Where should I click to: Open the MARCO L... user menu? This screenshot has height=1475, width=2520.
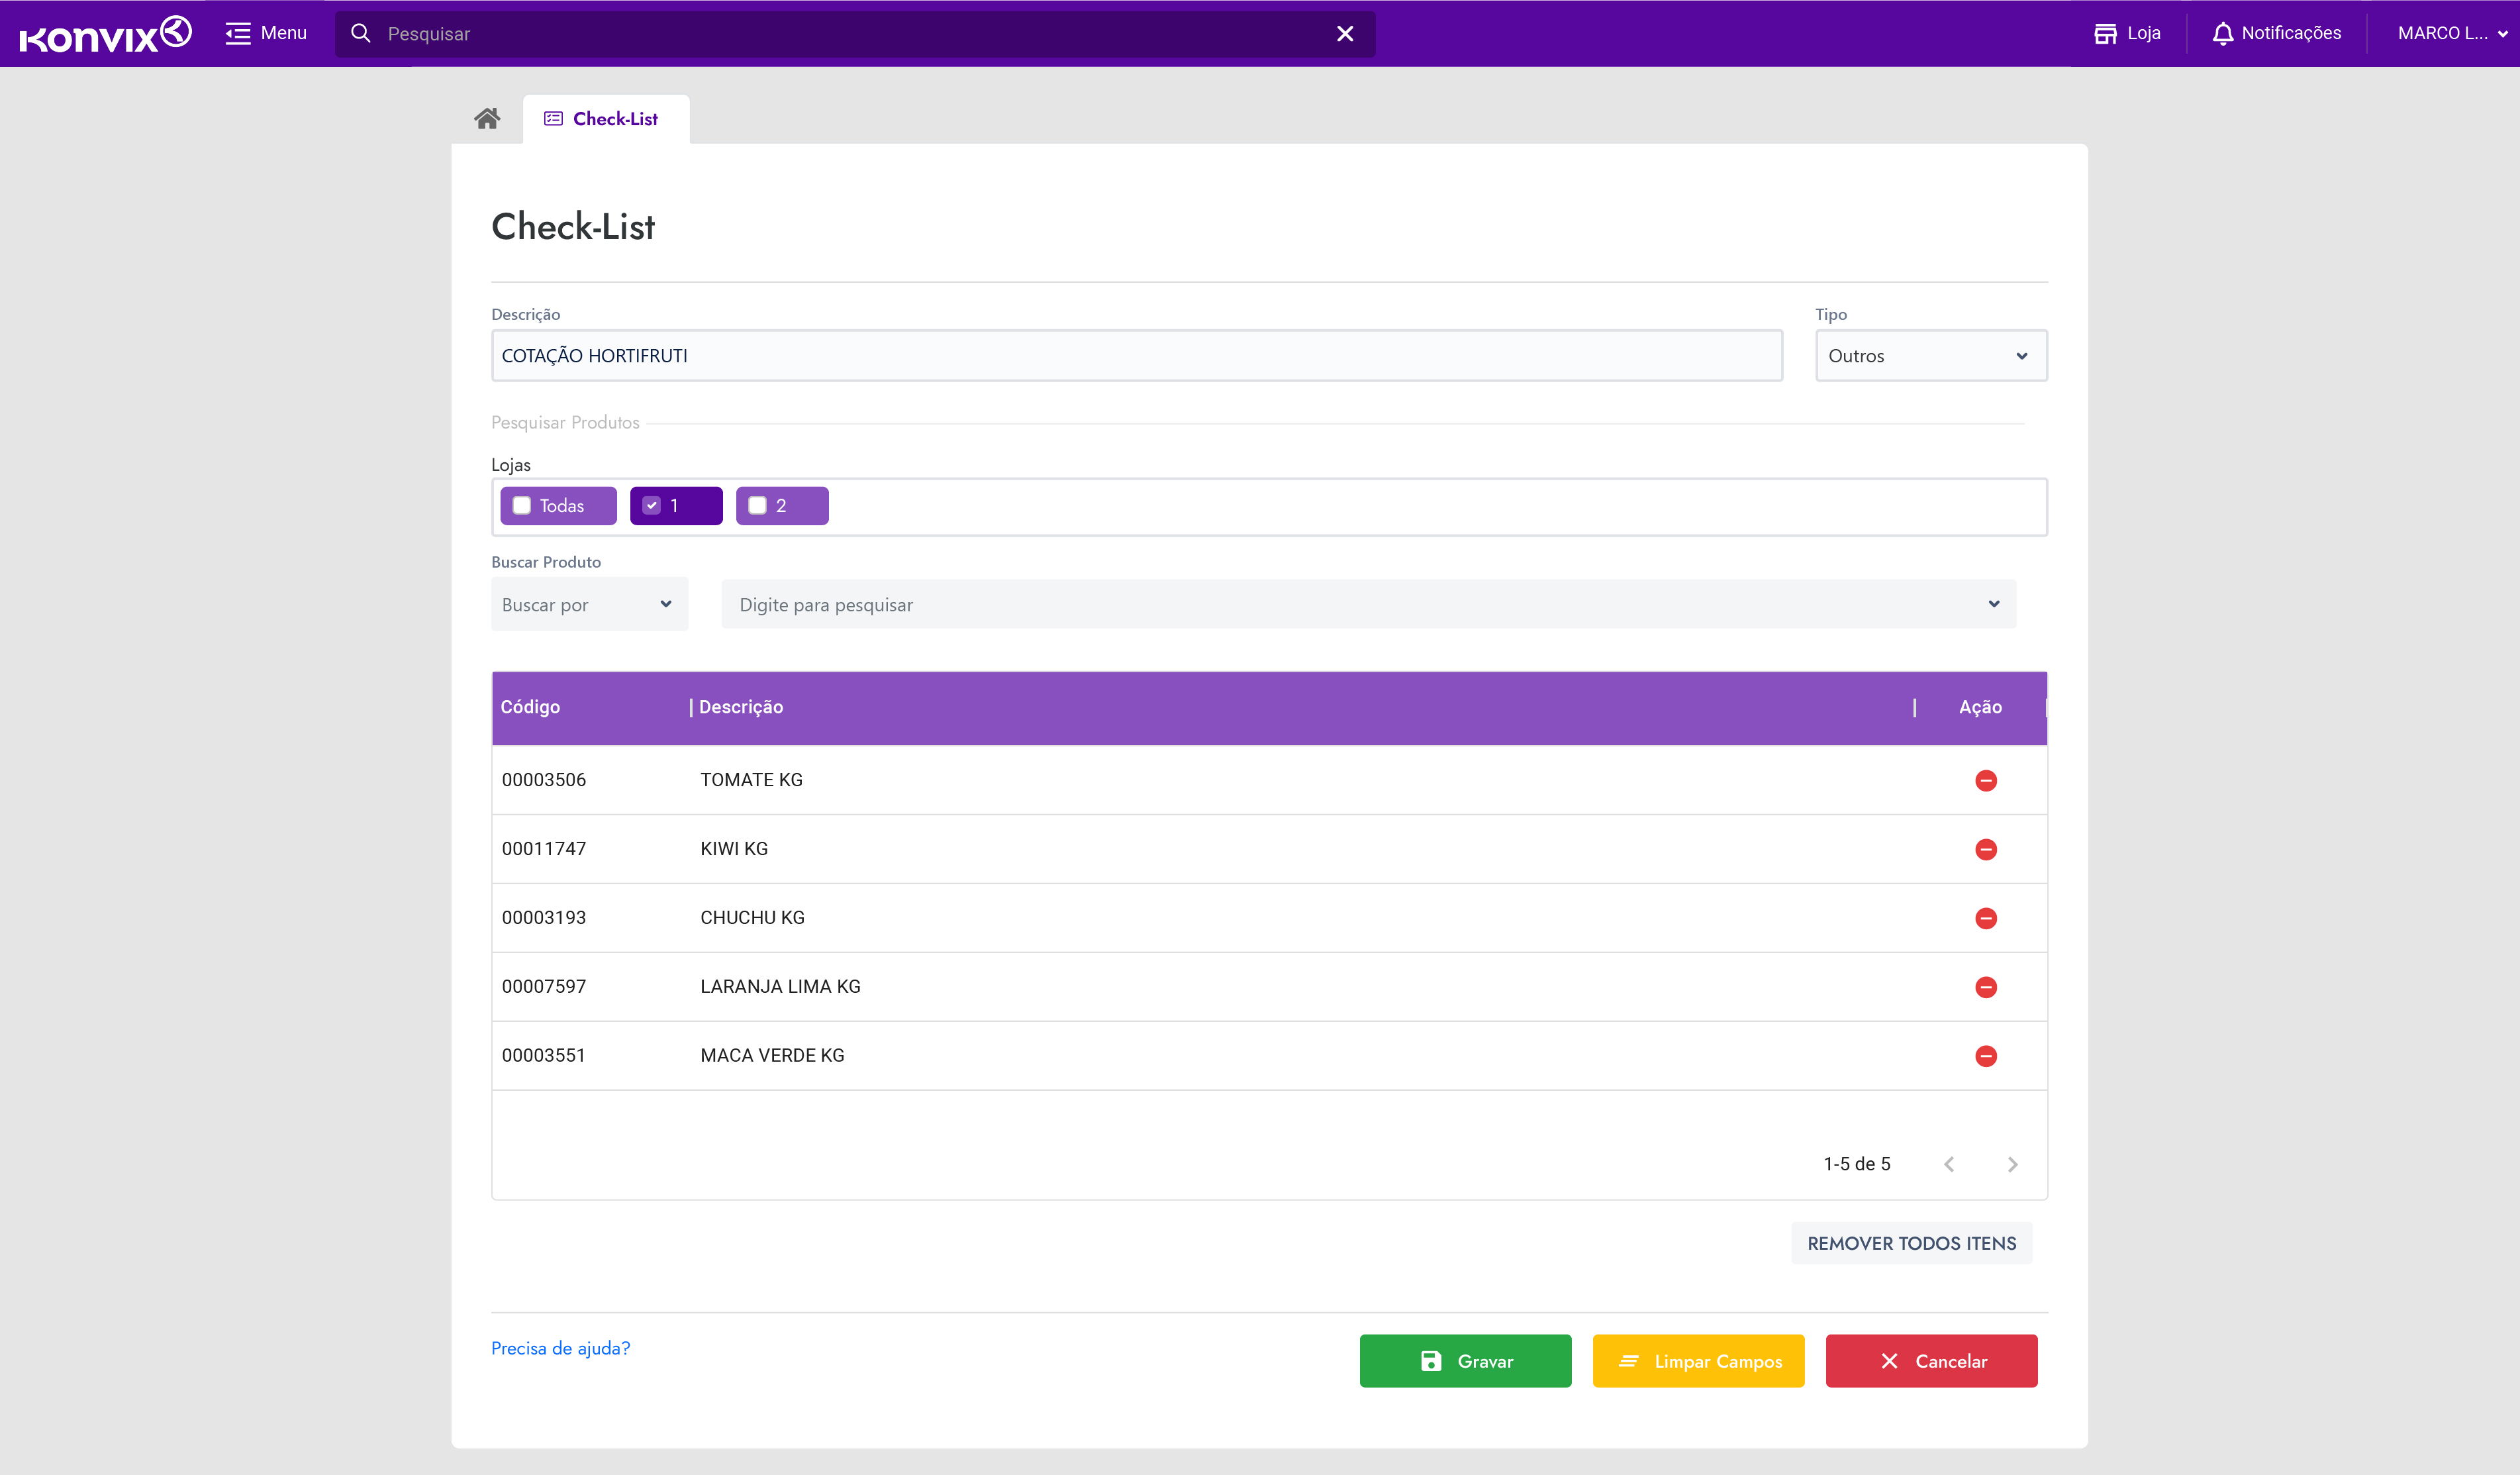click(x=2450, y=33)
